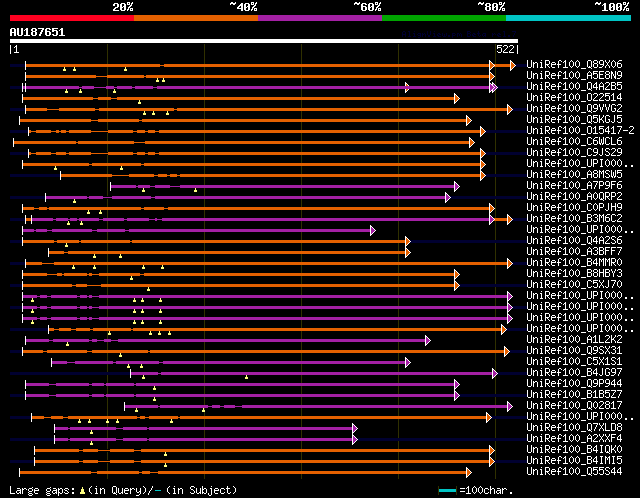Open the UniRef100_Q89X06 subject label

(x=574, y=64)
